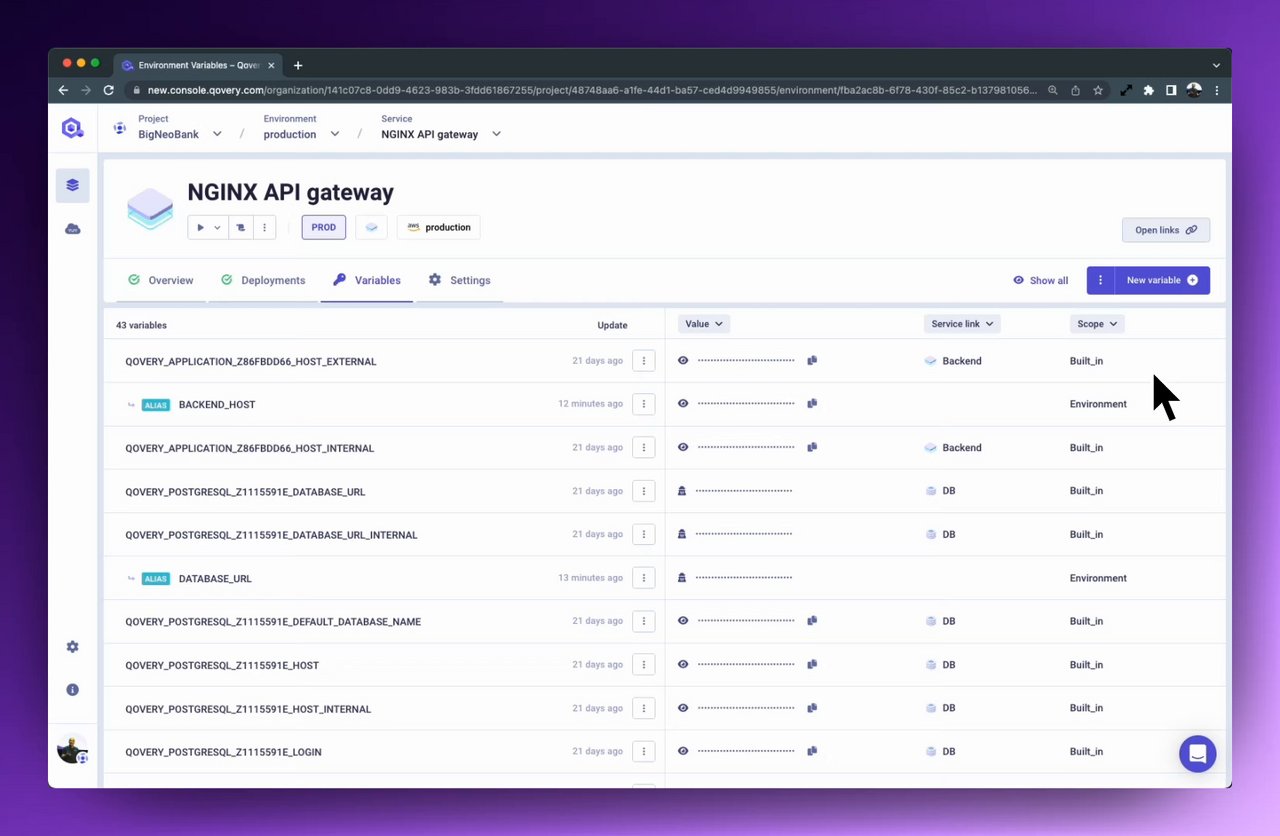Open the clusters cloud icon in sidebar
Viewport: 1280px width, 836px height.
pyautogui.click(x=72, y=229)
